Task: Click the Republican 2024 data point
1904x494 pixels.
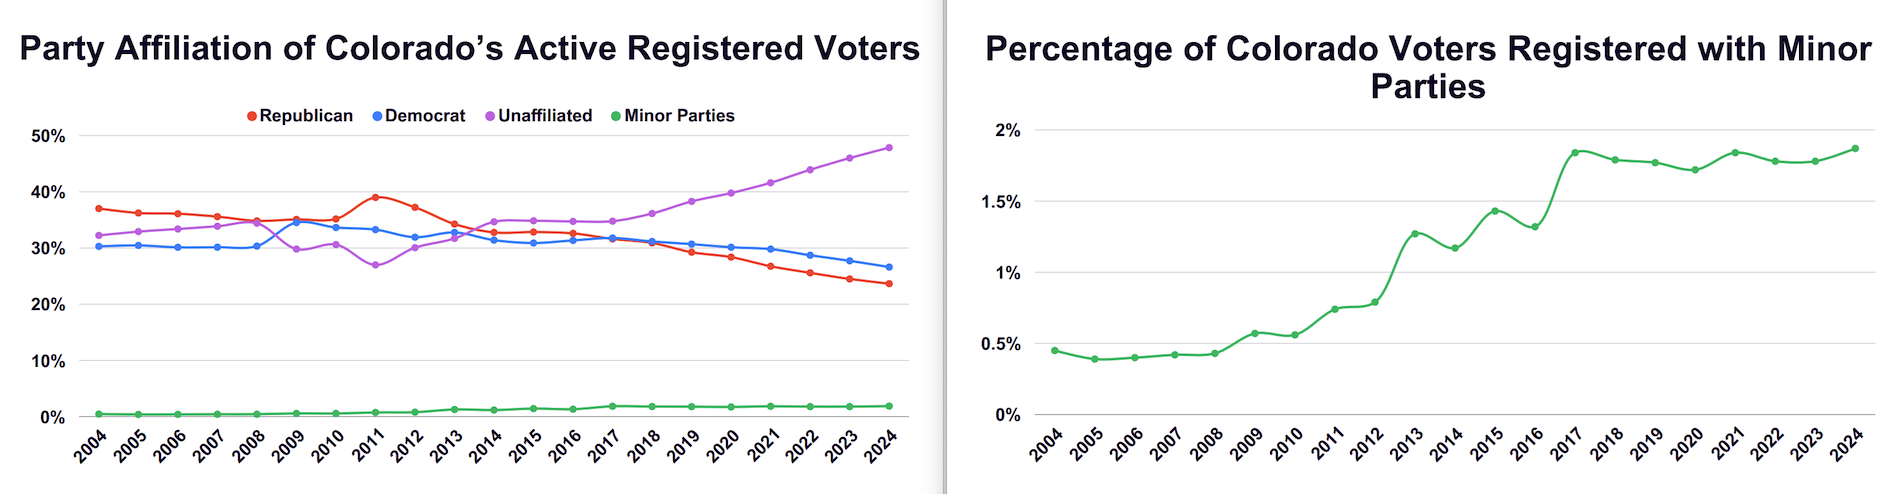Action: pos(889,284)
